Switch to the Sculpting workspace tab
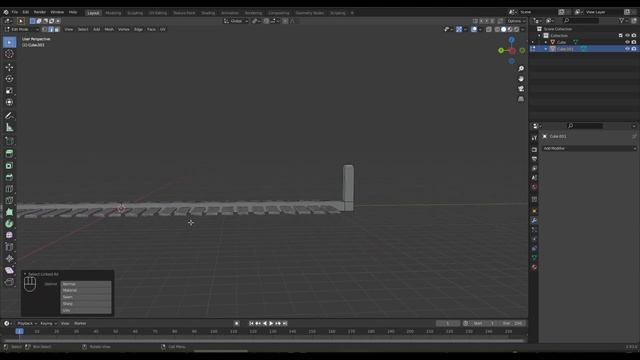640x360 pixels. point(135,13)
